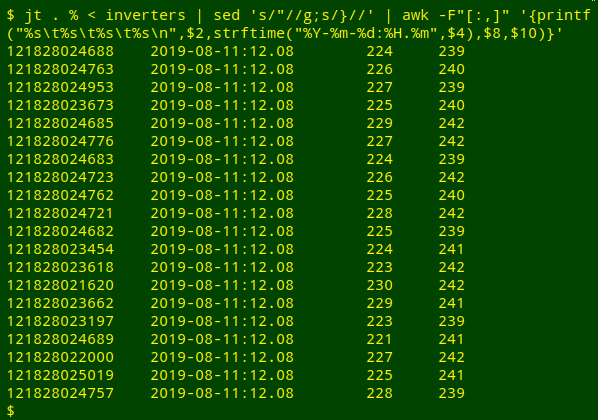Screen dimensions: 598x420
Task: Click value 242 in row 121828024776
Action: [x=452, y=141]
